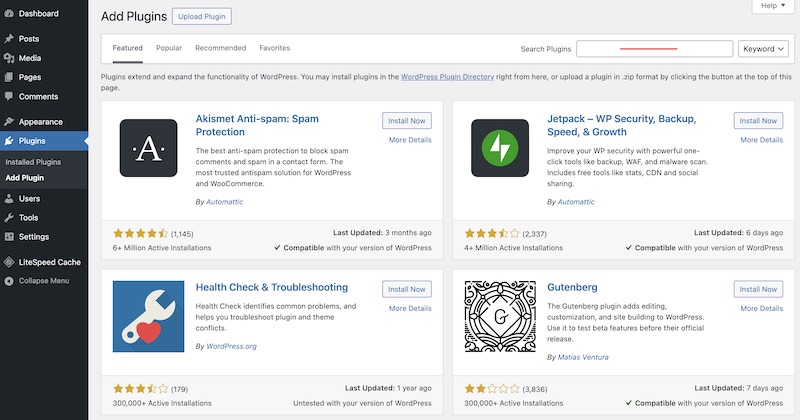Focus the Search Plugins input field
The image size is (800, 420).
pos(655,49)
